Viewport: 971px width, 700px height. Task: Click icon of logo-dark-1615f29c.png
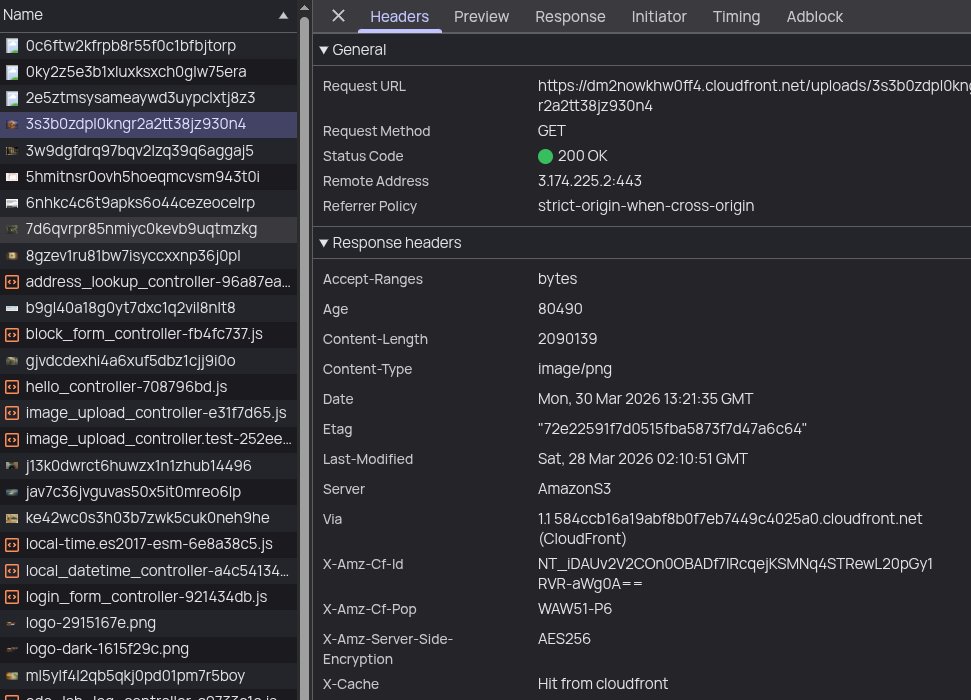12,649
